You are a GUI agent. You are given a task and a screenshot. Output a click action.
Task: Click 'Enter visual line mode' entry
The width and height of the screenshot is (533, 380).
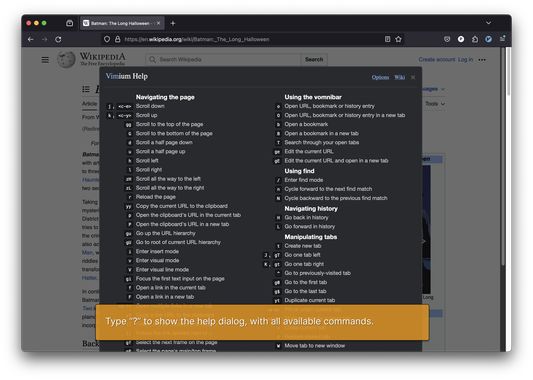pyautogui.click(x=162, y=270)
